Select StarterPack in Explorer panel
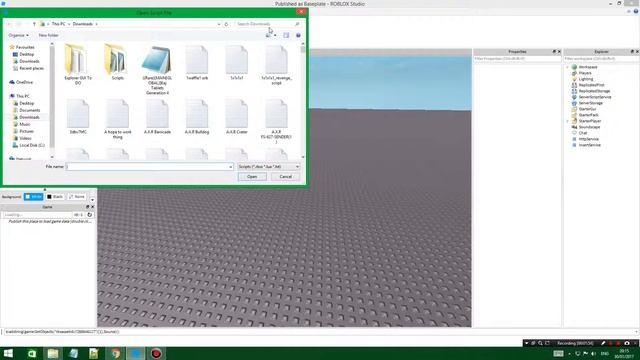Viewport: 640px width, 360px height. tap(588, 115)
